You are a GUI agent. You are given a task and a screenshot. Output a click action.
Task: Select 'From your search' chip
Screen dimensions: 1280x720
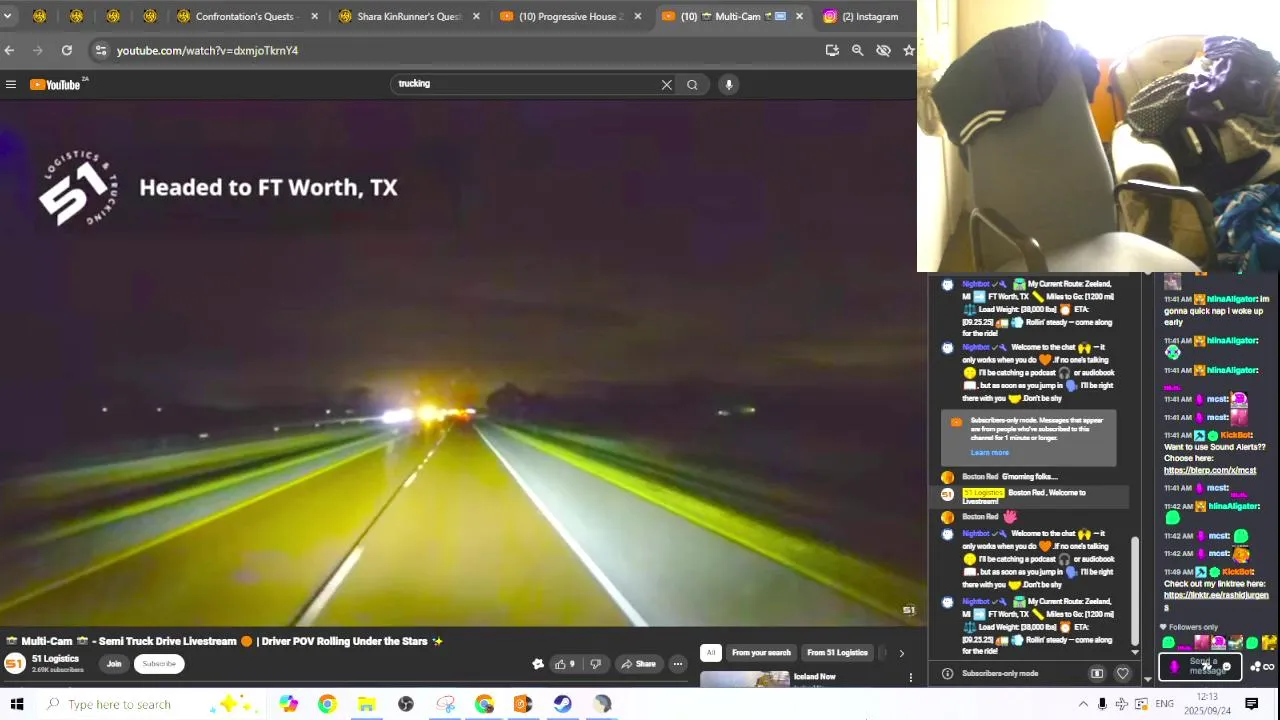click(761, 653)
